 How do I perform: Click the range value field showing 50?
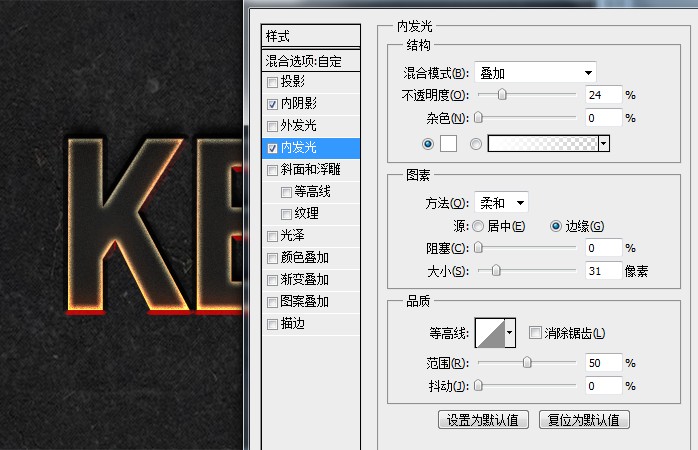pos(603,363)
